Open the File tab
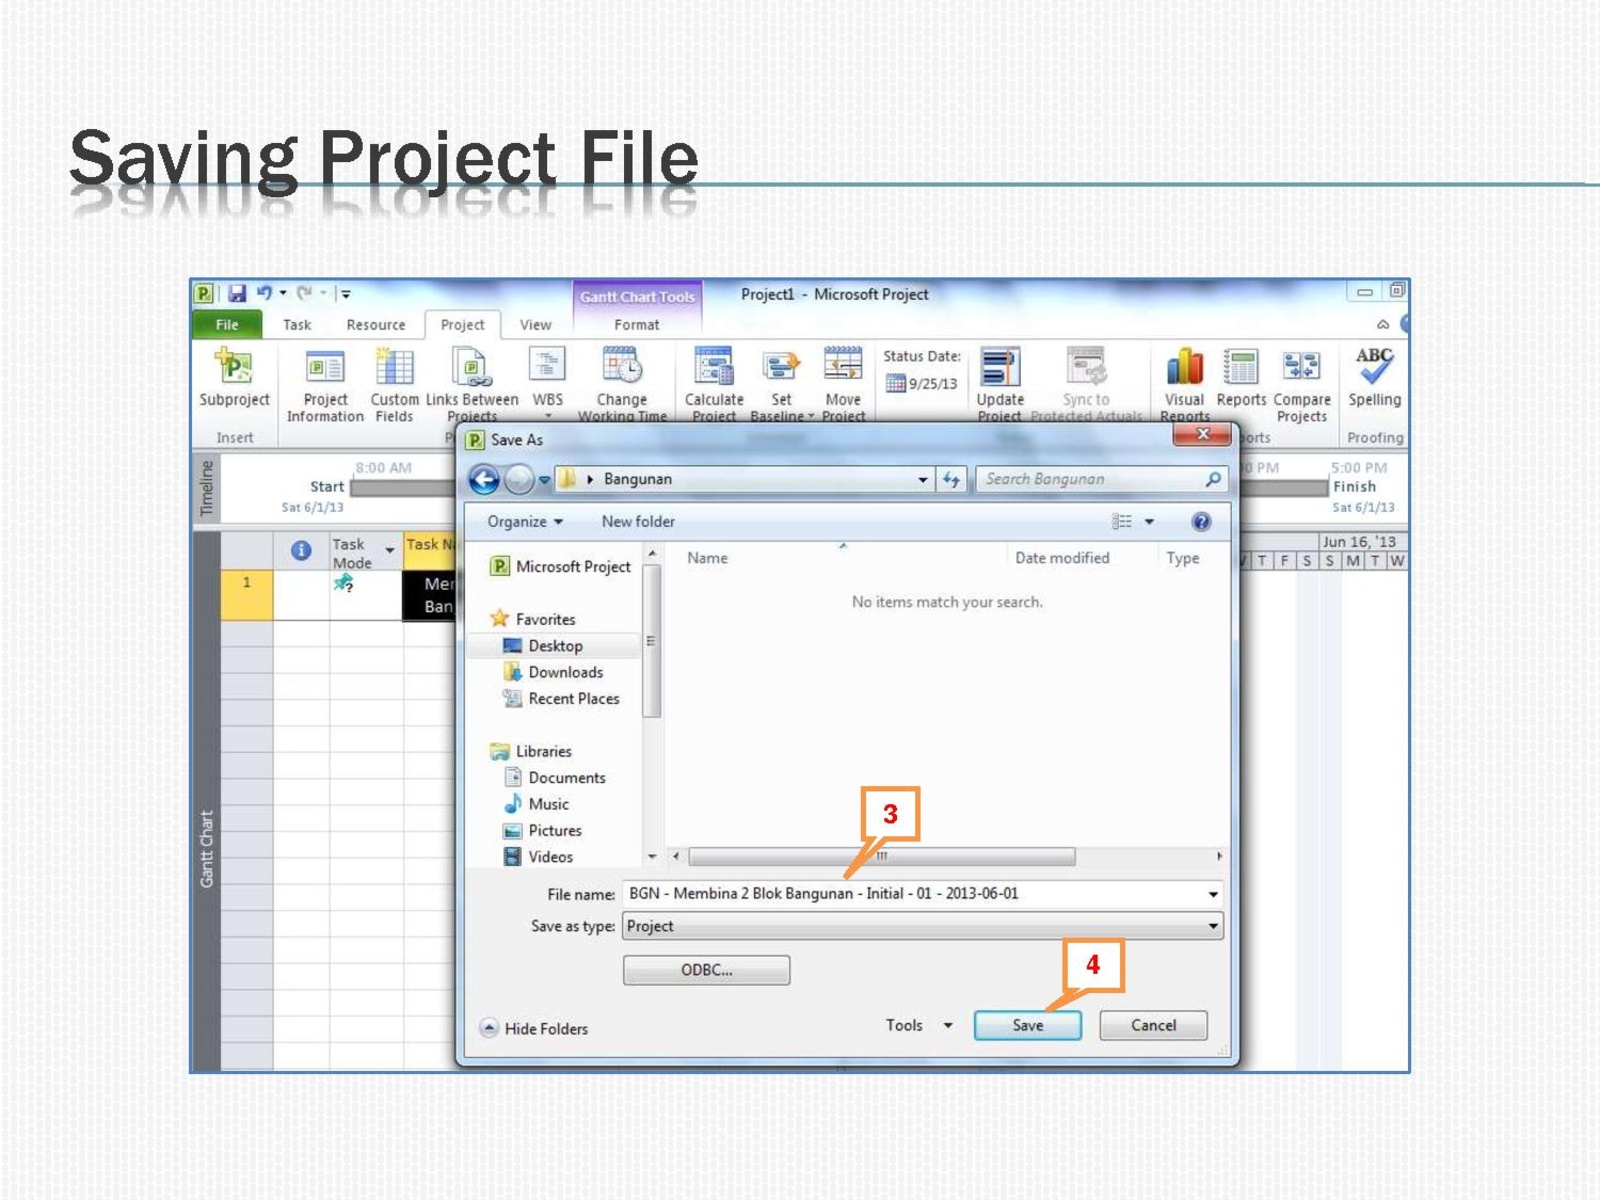The image size is (1600, 1200). coord(227,324)
